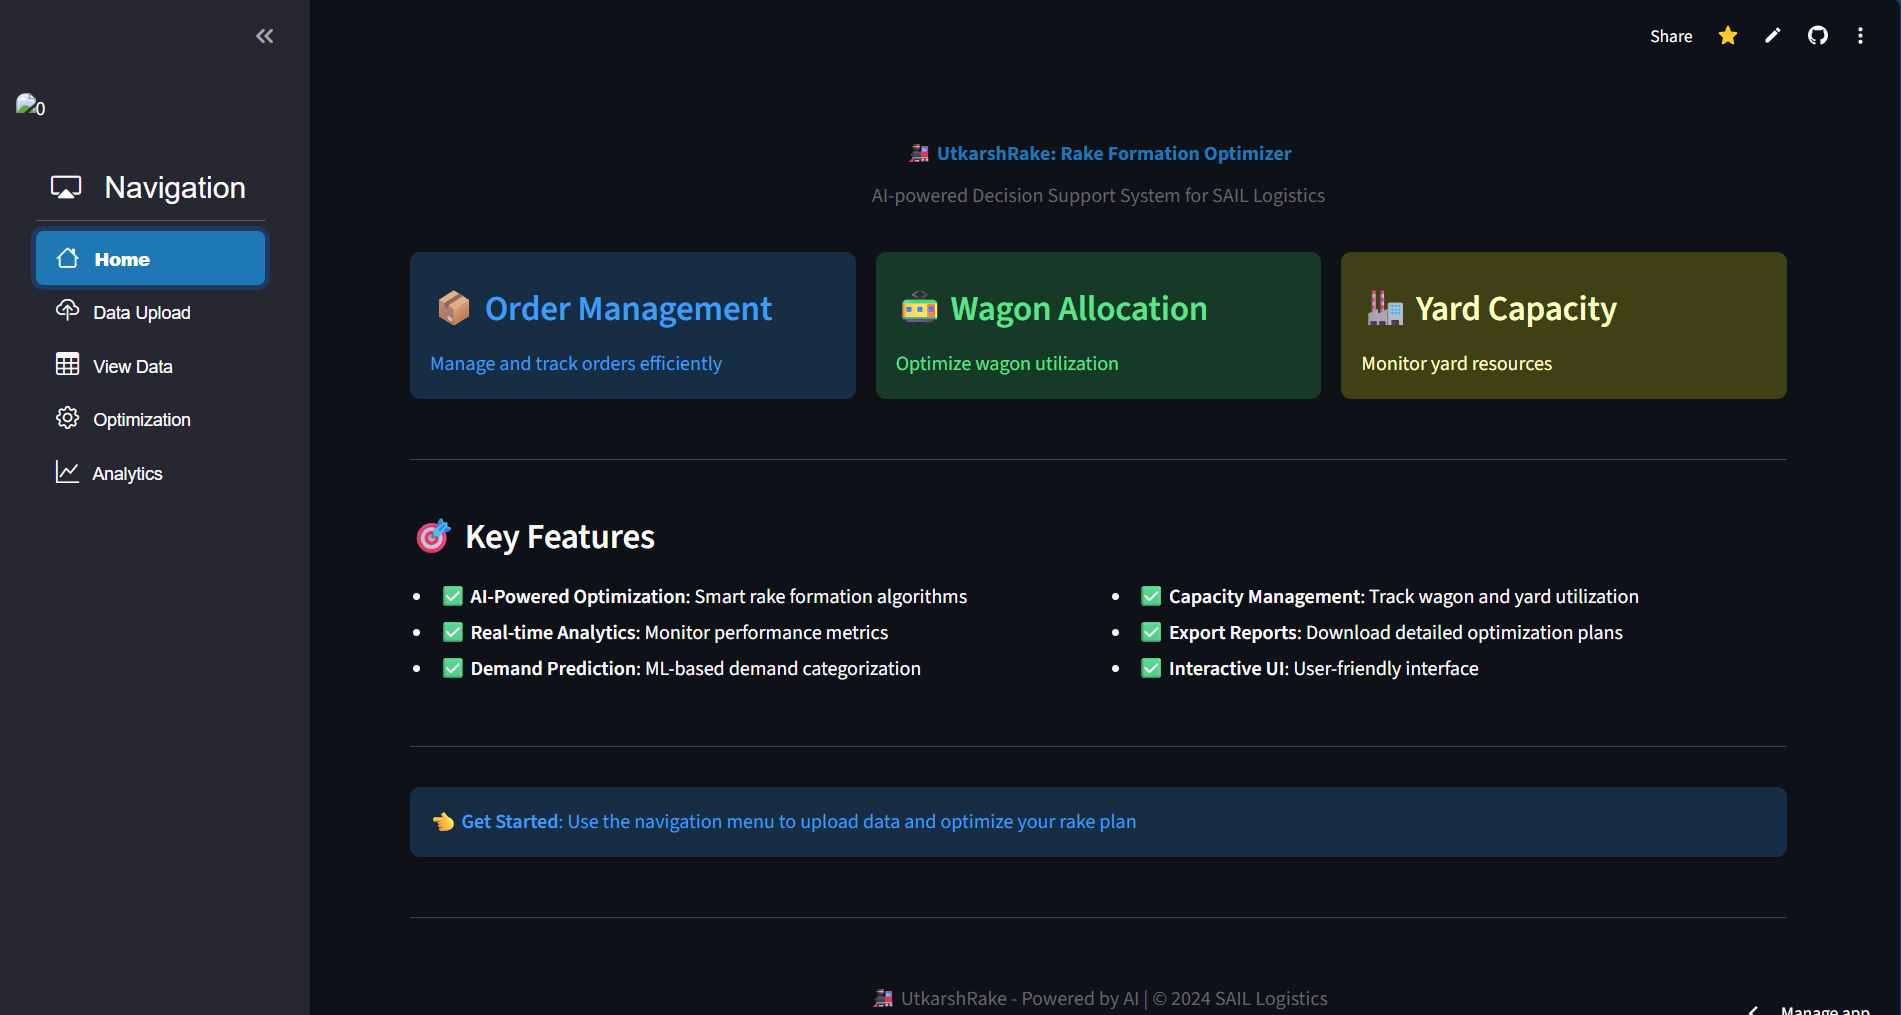The image size is (1901, 1015).
Task: Click the Yard Capacity heading
Action: coord(1516,309)
